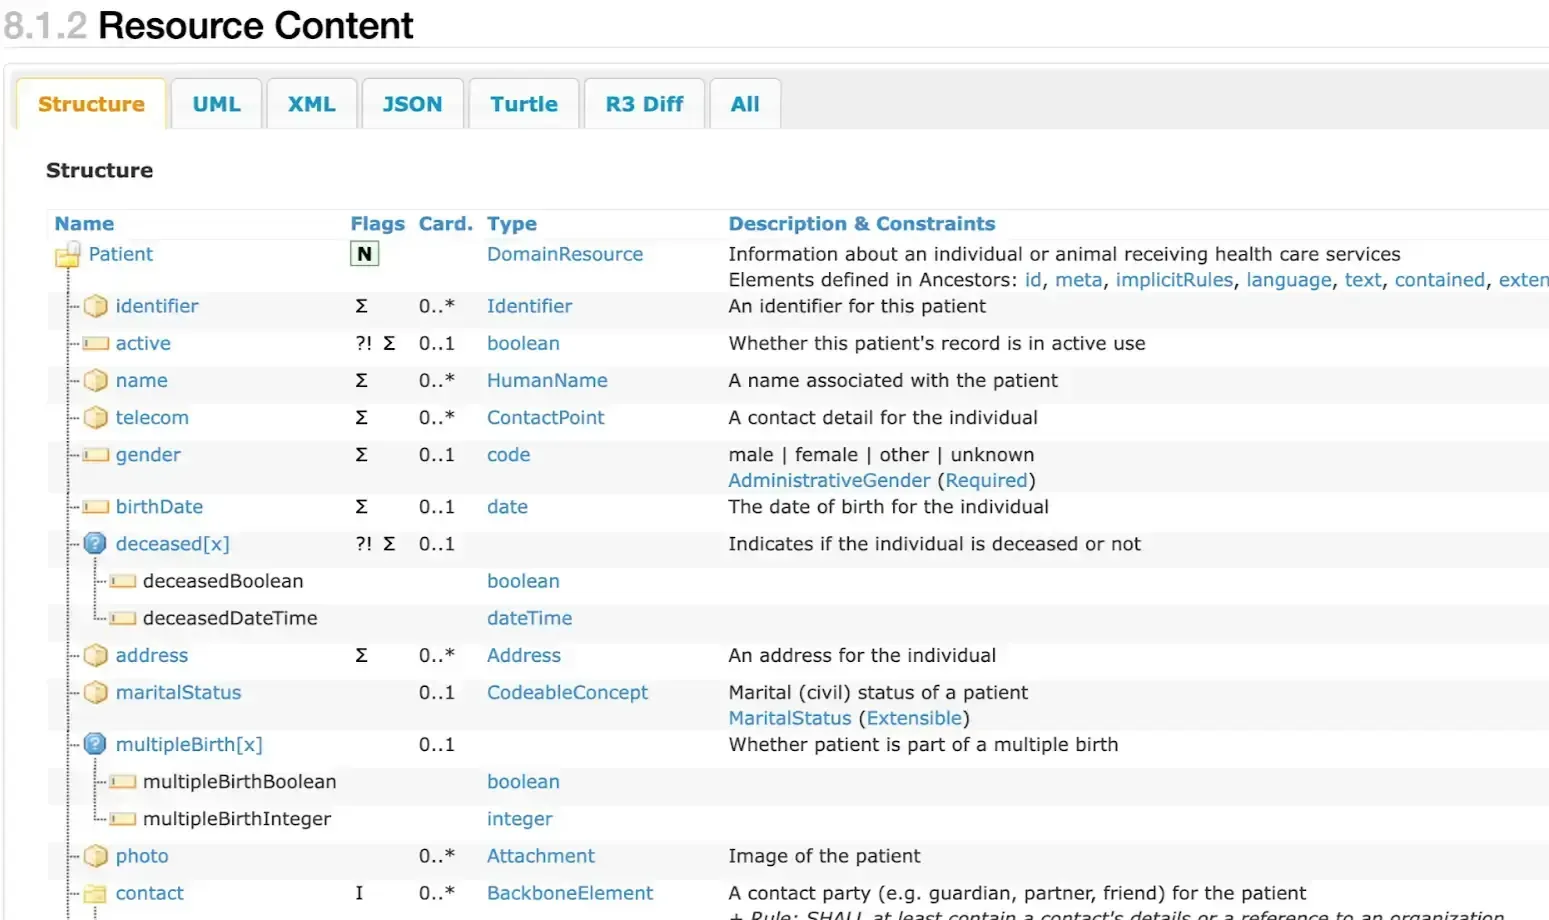Click the folder icon beside telecom

tap(95, 417)
